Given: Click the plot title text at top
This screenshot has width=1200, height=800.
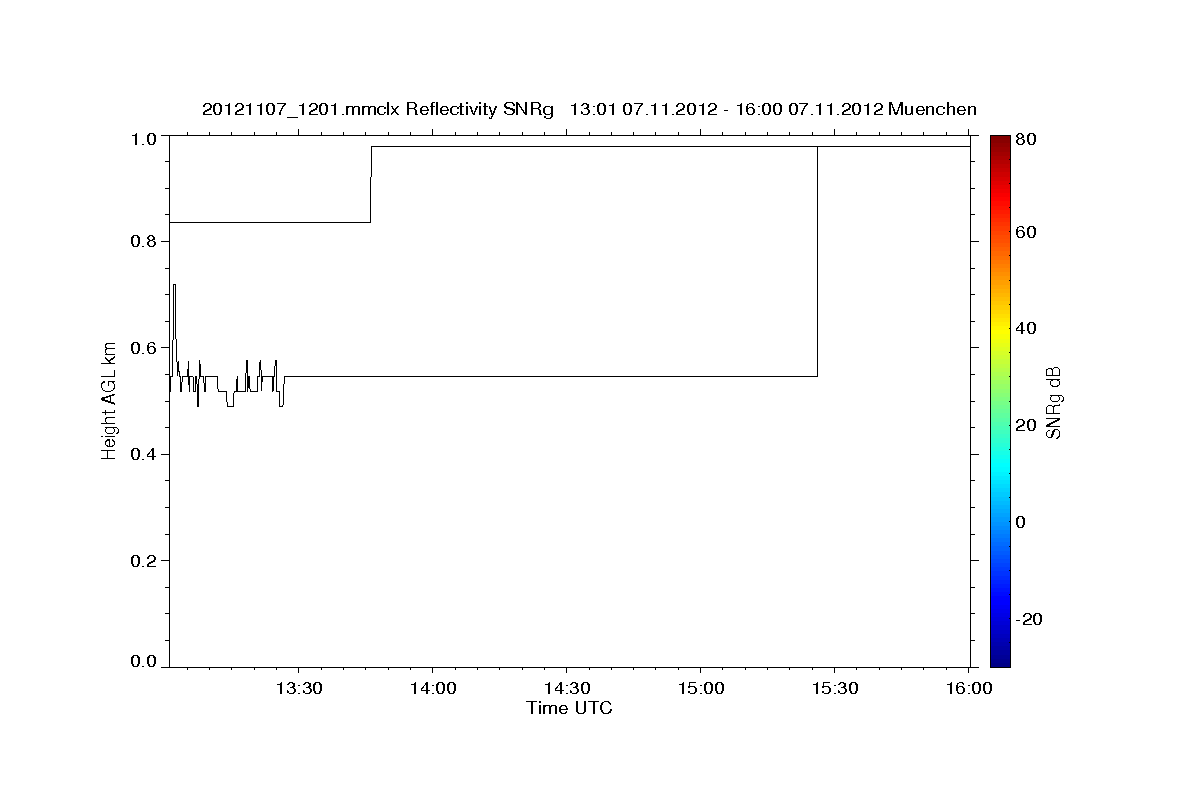Looking at the screenshot, I should coord(589,109).
